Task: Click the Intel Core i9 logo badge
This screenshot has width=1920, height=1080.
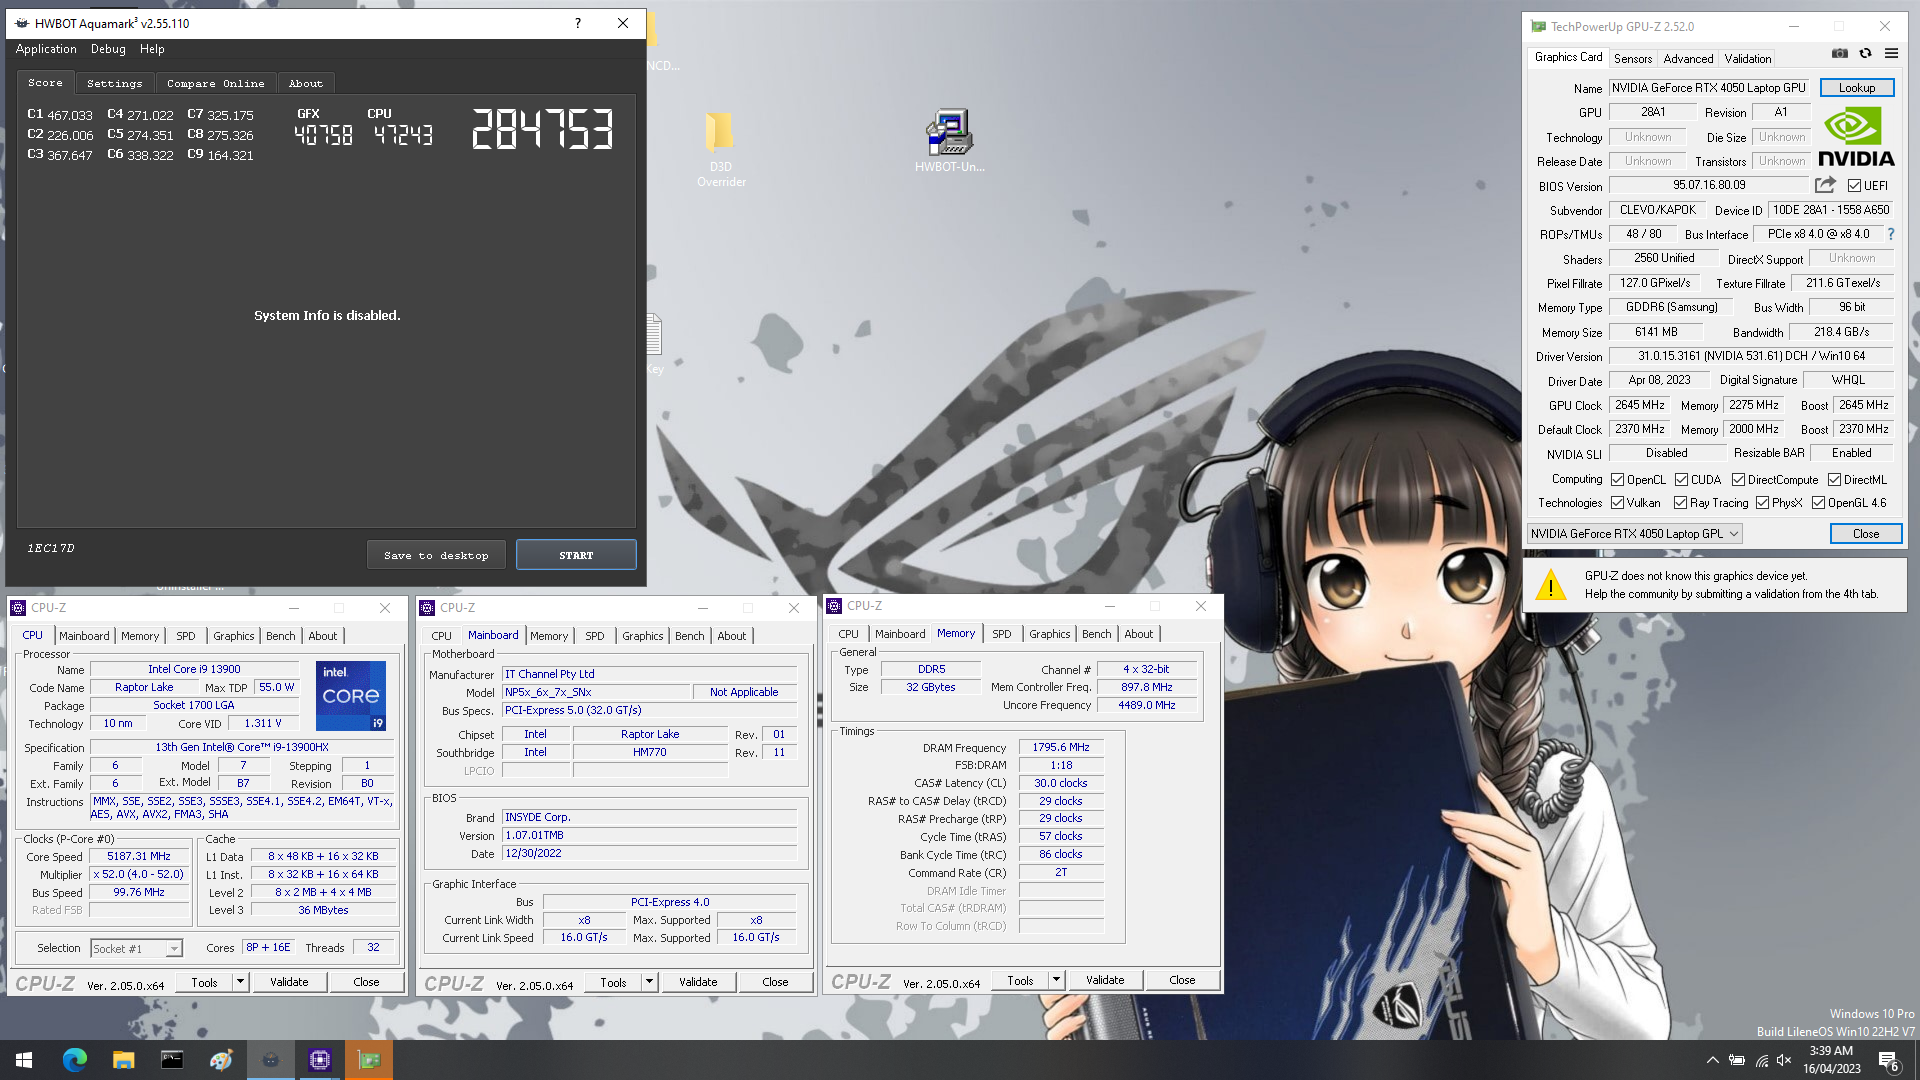Action: tap(350, 696)
